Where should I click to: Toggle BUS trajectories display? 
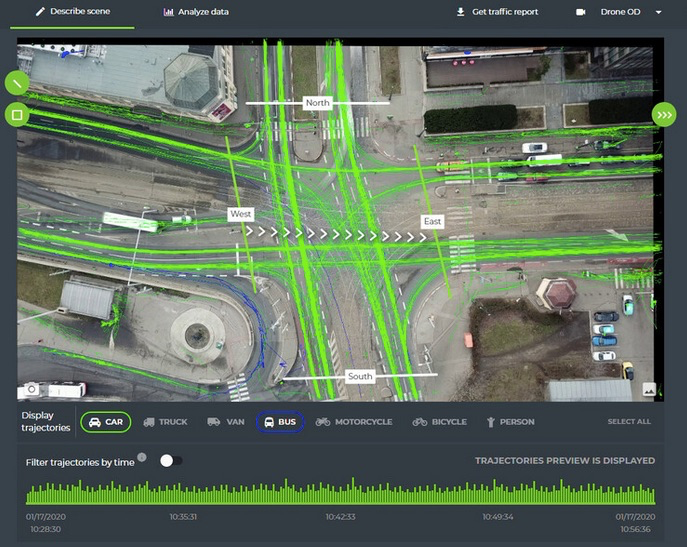(280, 422)
